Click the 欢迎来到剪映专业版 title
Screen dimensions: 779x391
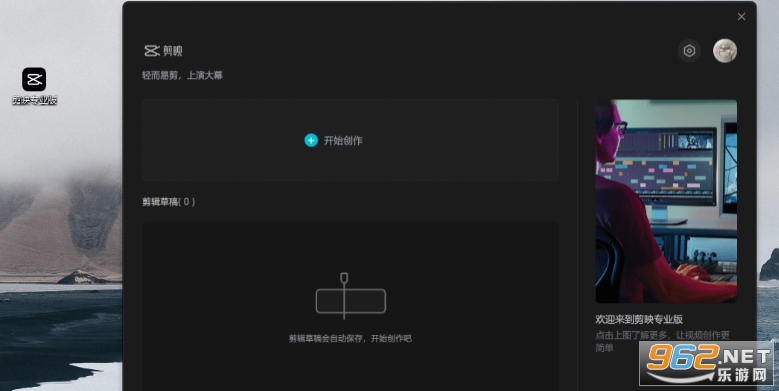pos(639,319)
